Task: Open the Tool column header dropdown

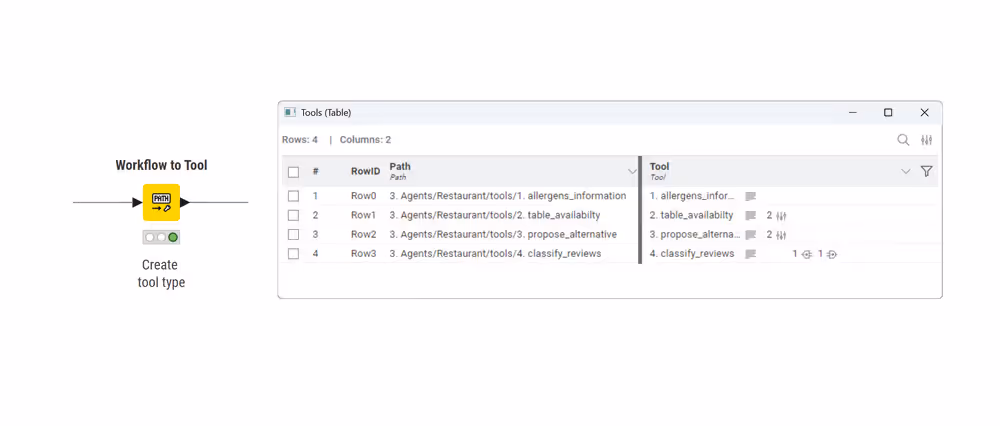Action: (x=906, y=171)
